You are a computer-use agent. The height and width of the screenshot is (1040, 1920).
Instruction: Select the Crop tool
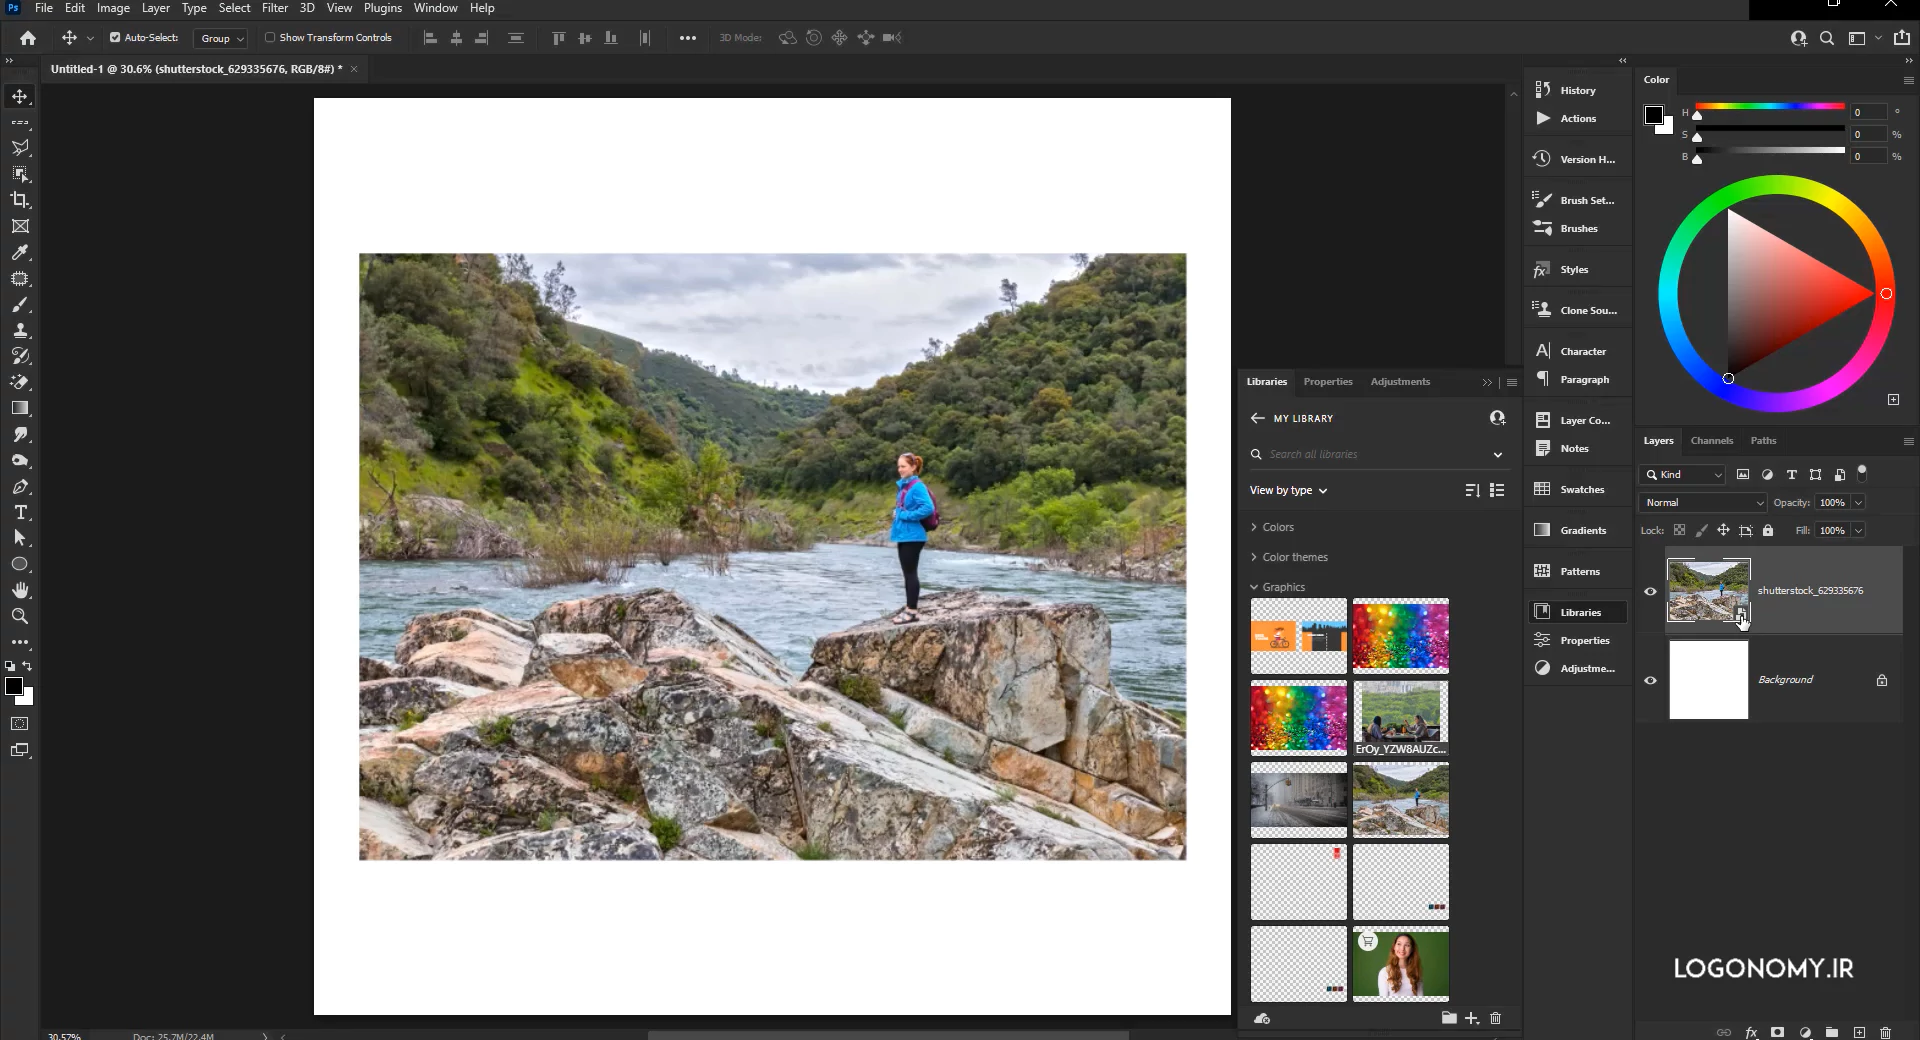coord(20,200)
